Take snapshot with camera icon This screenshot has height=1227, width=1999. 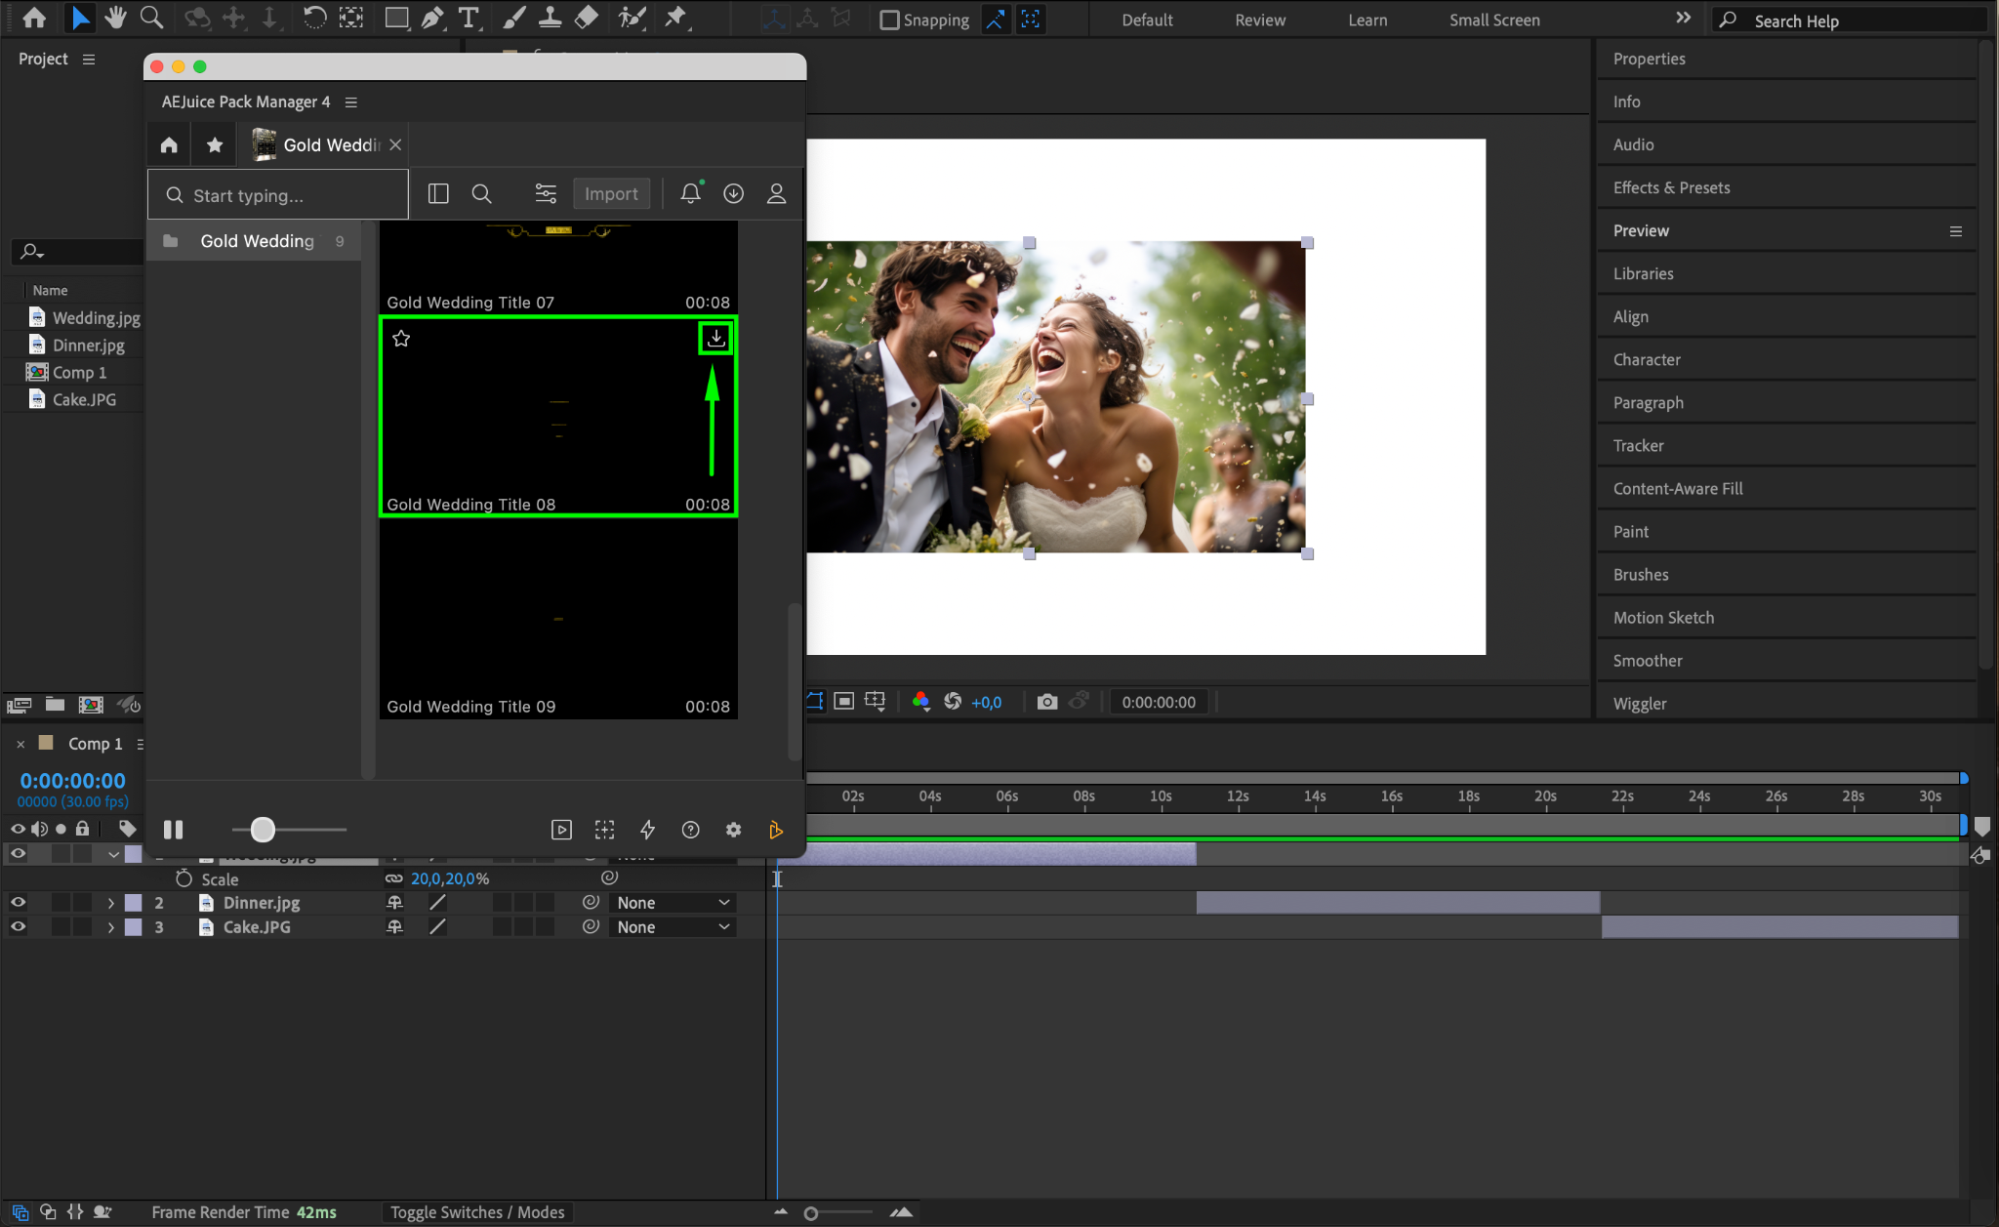pos(1047,702)
